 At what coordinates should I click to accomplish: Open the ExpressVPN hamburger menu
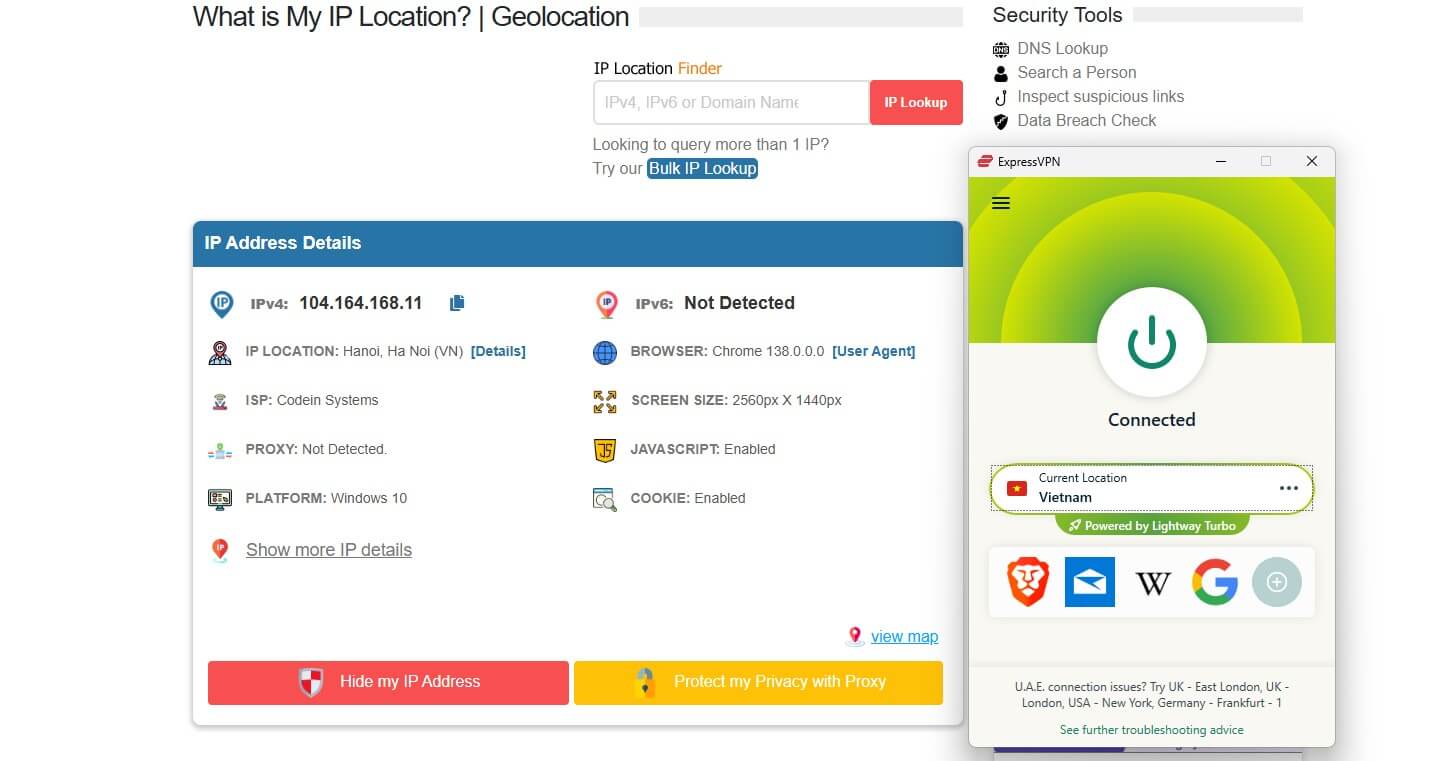coord(1000,203)
